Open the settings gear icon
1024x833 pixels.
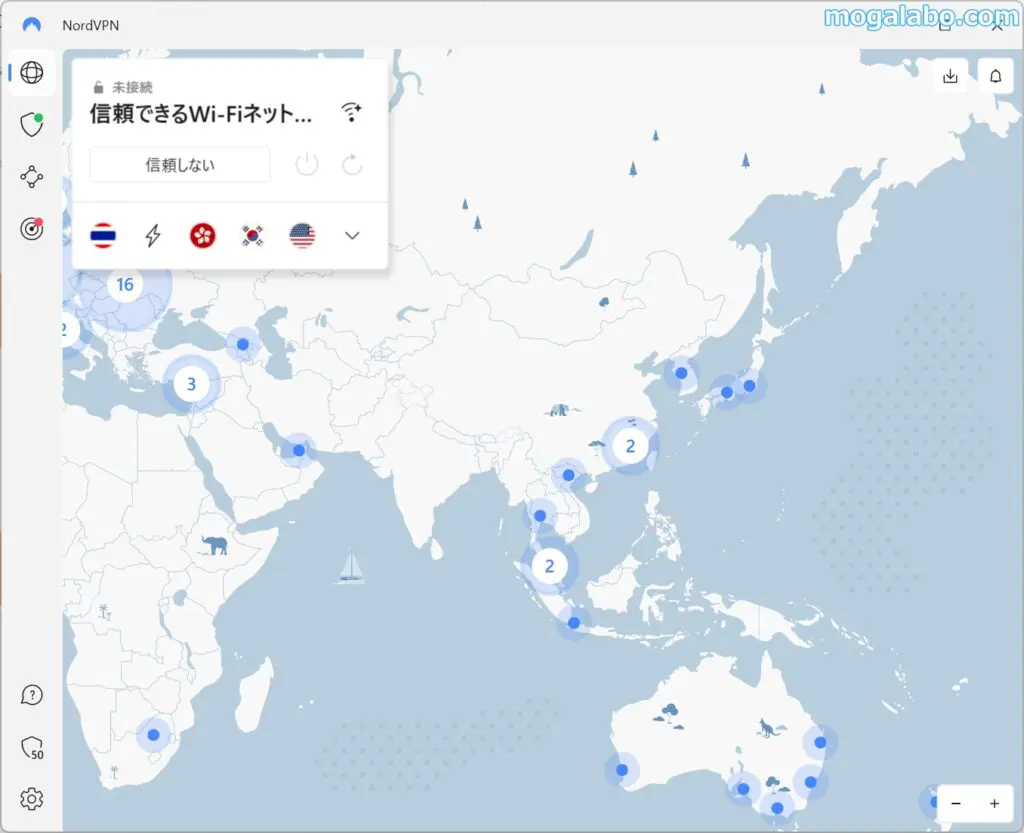pos(32,799)
